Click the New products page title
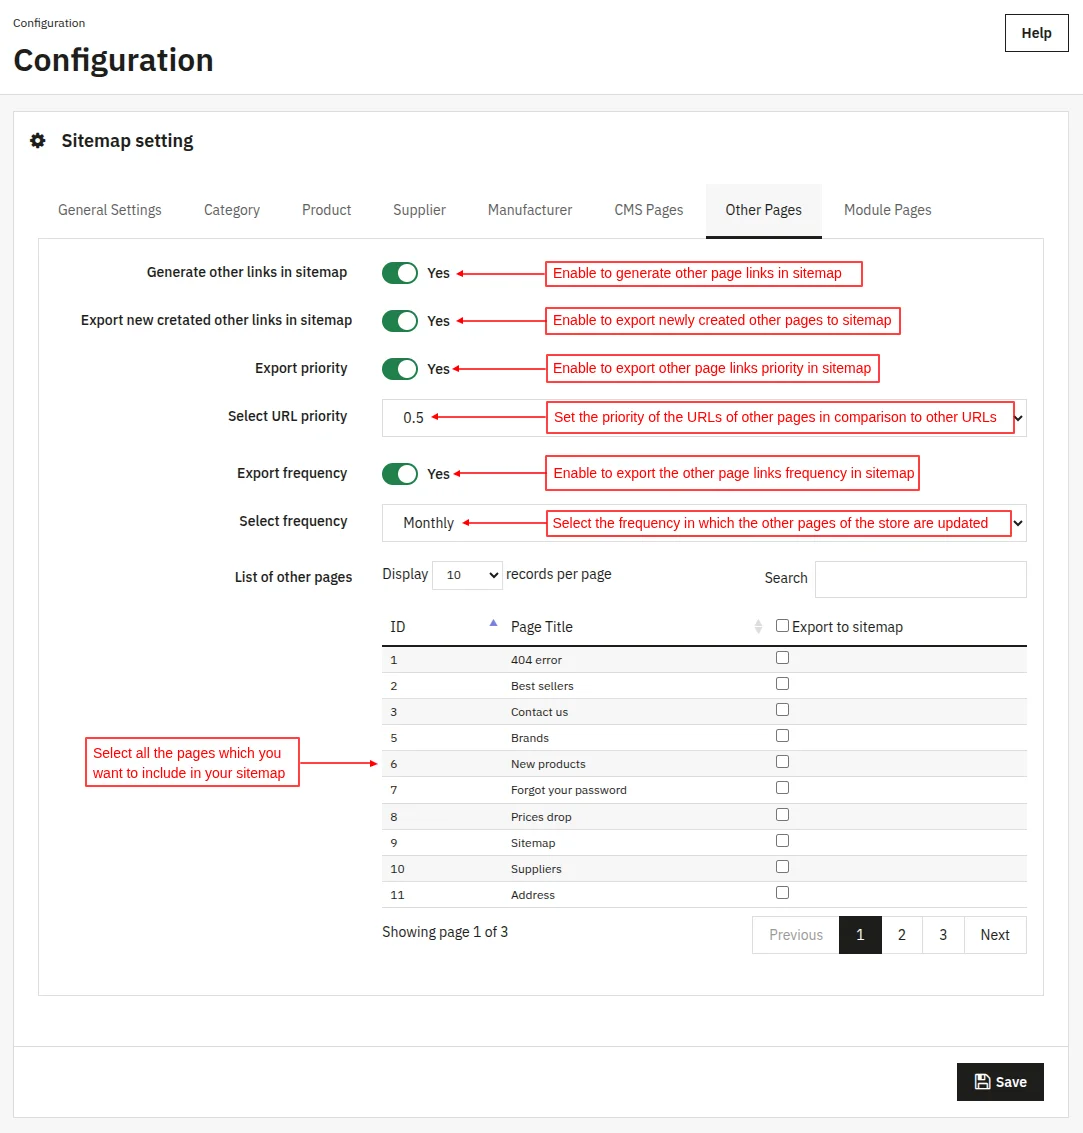 click(548, 764)
